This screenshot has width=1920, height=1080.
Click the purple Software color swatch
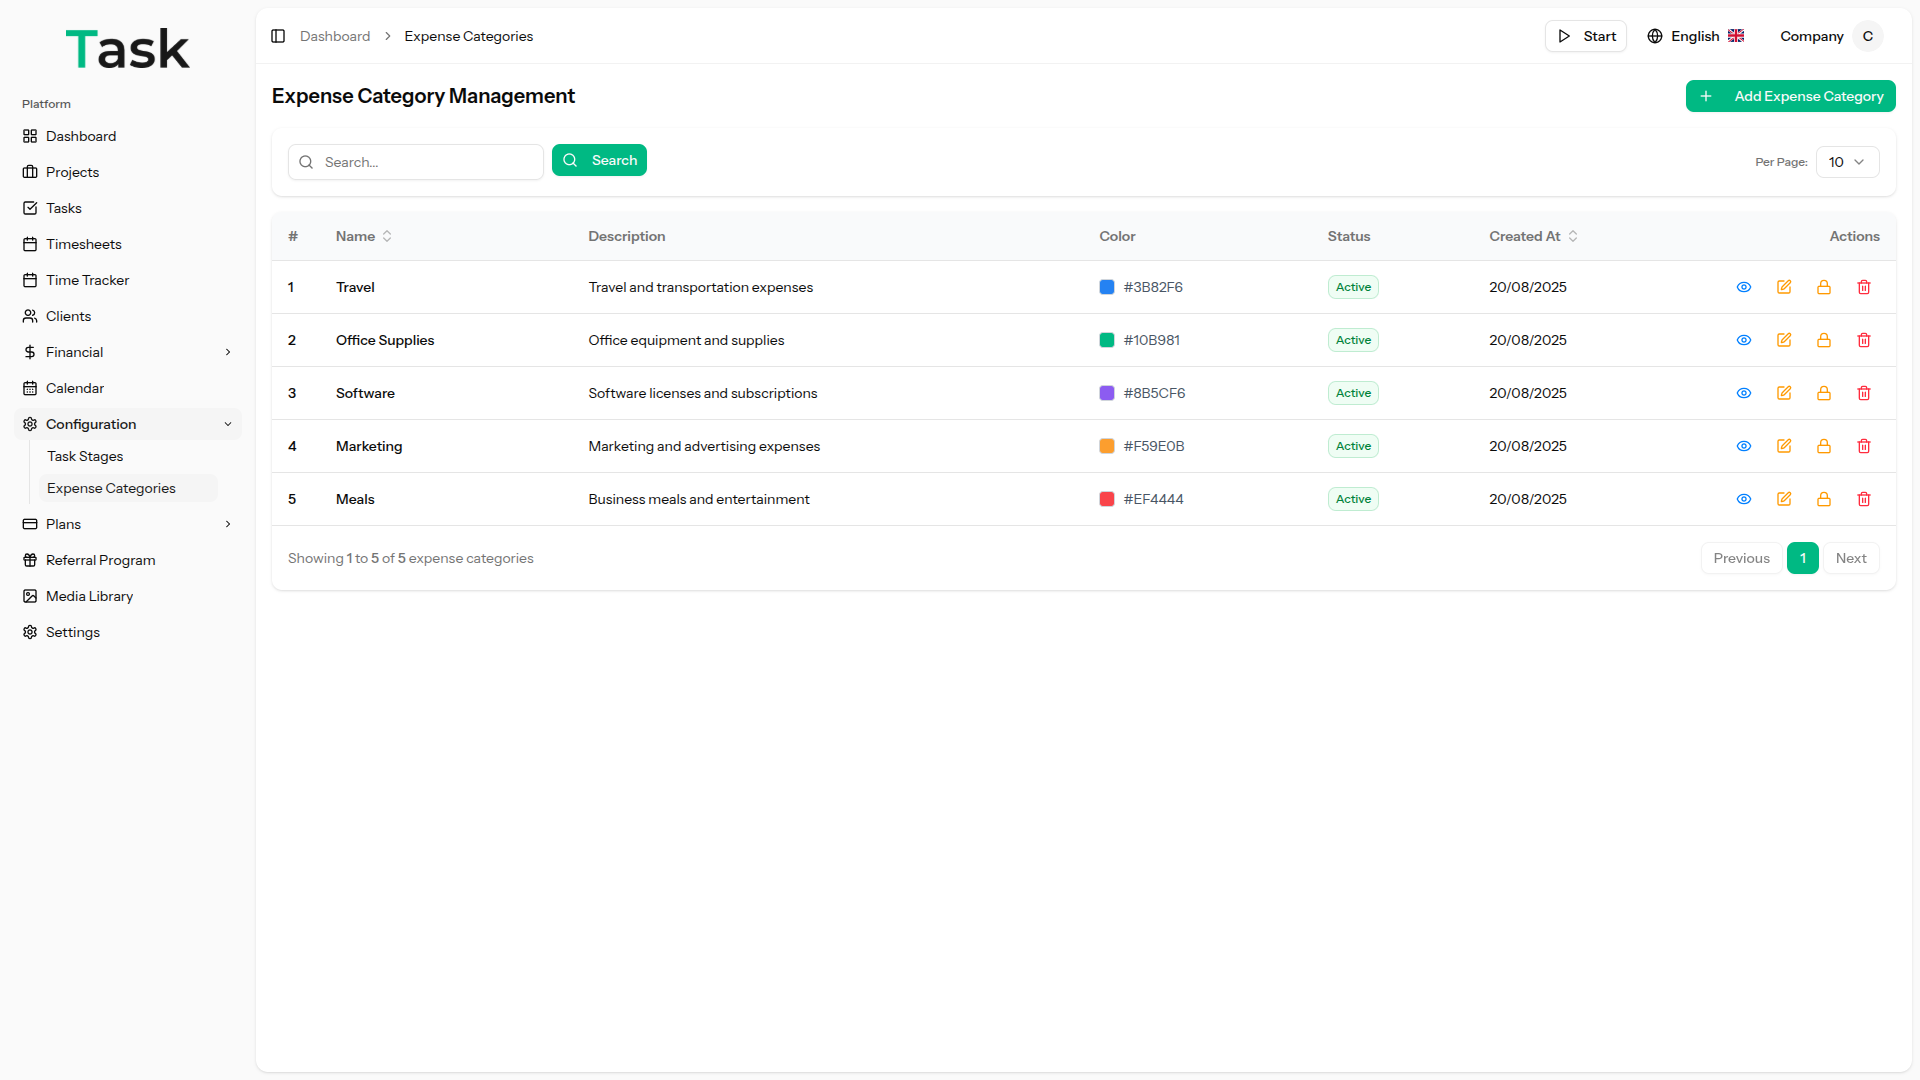pyautogui.click(x=1107, y=393)
